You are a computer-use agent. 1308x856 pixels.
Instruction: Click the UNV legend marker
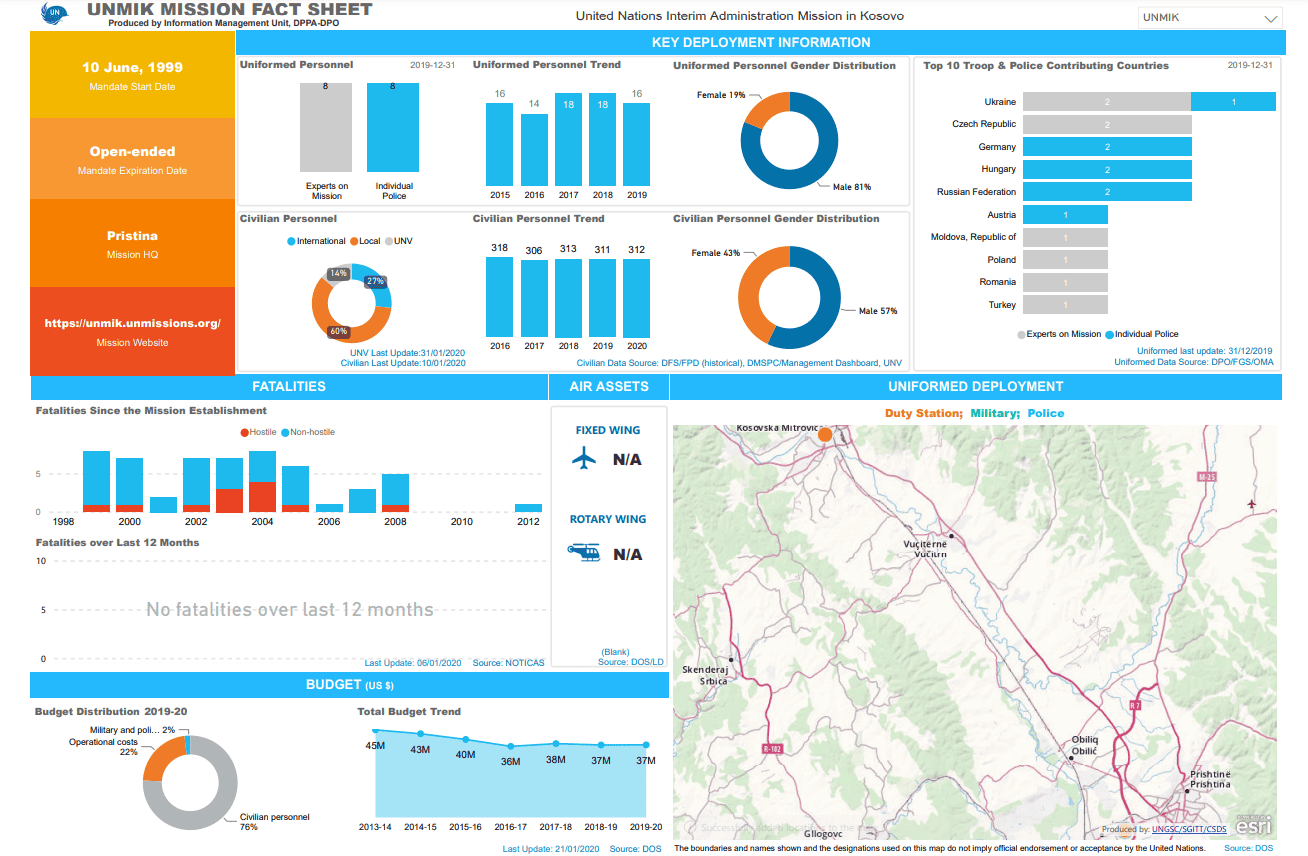click(x=389, y=241)
